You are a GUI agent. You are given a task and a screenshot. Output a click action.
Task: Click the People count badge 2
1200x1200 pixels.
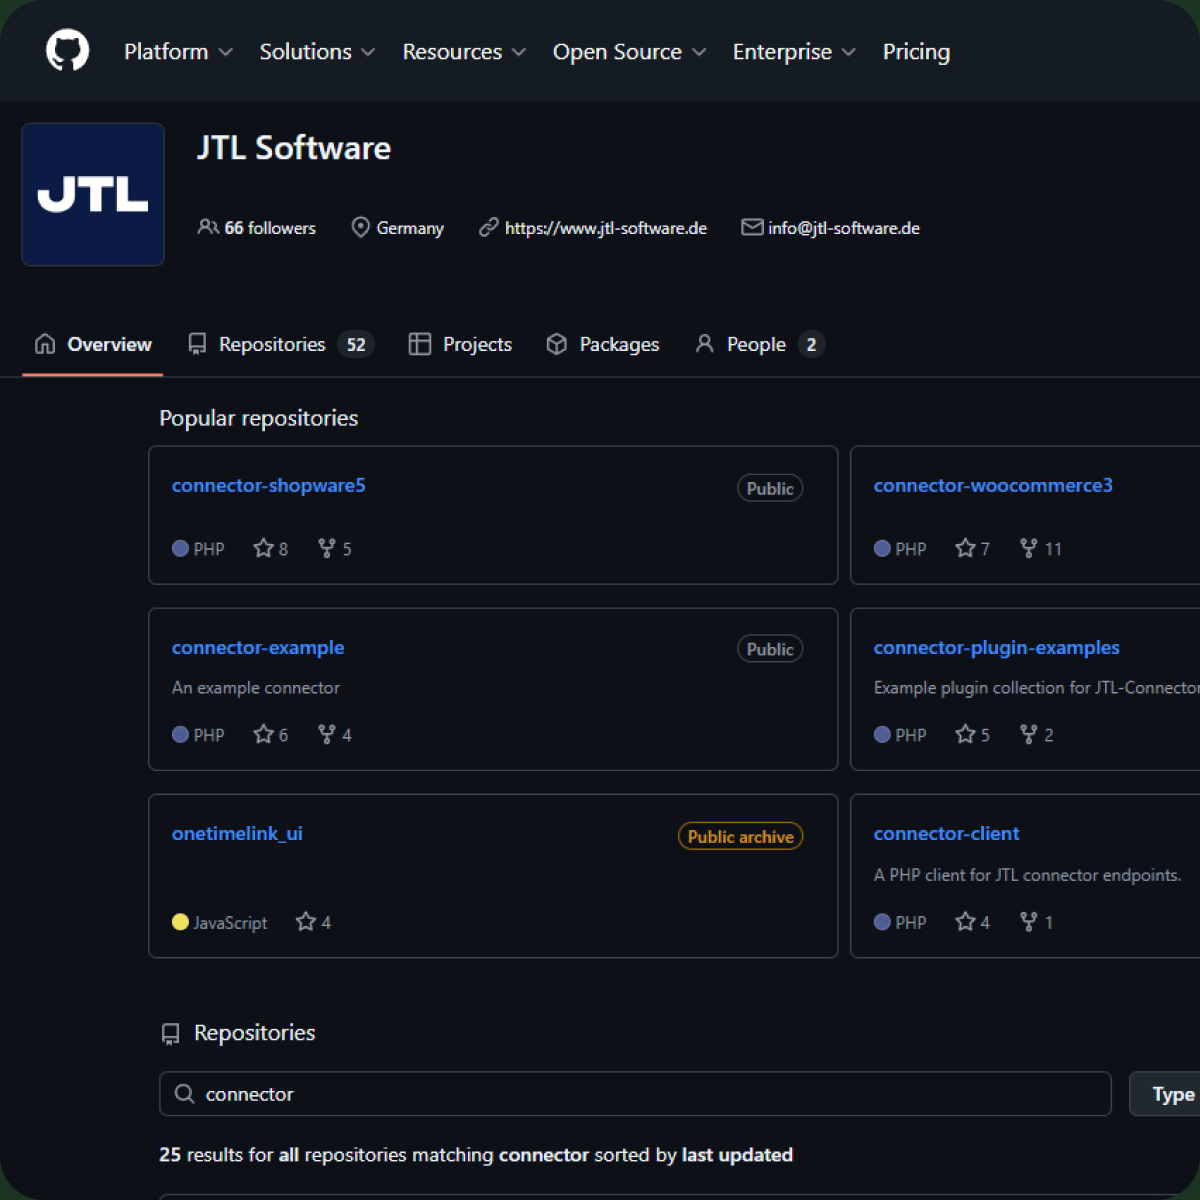tap(811, 345)
